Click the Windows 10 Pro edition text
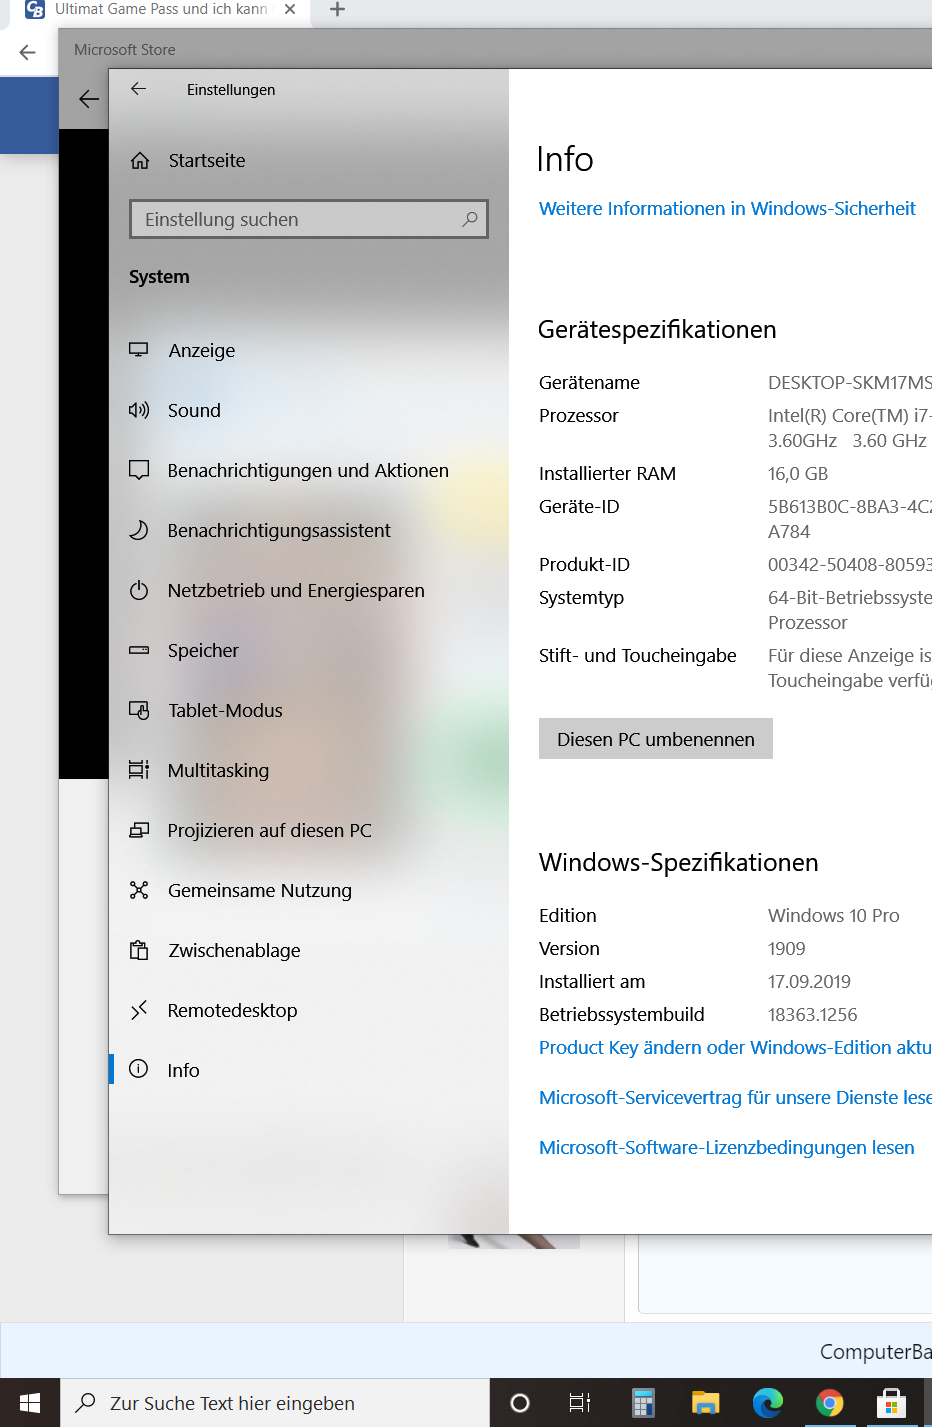This screenshot has height=1427, width=932. pyautogui.click(x=834, y=915)
